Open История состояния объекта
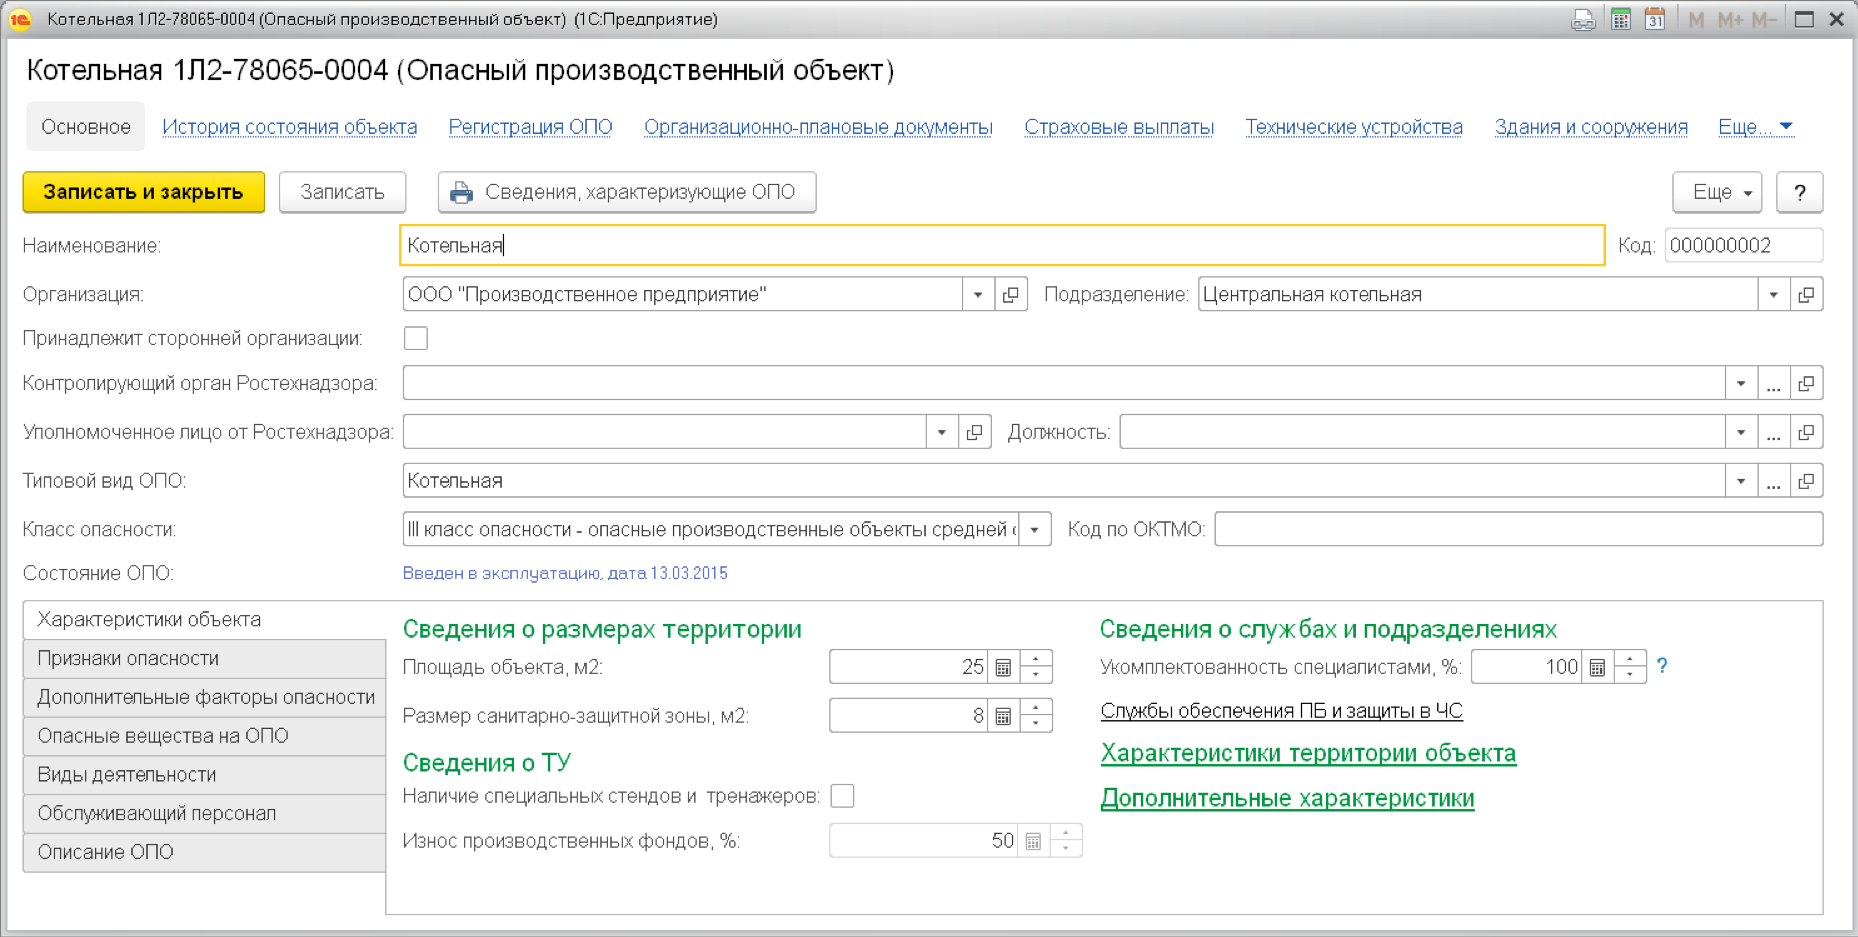 pos(290,127)
